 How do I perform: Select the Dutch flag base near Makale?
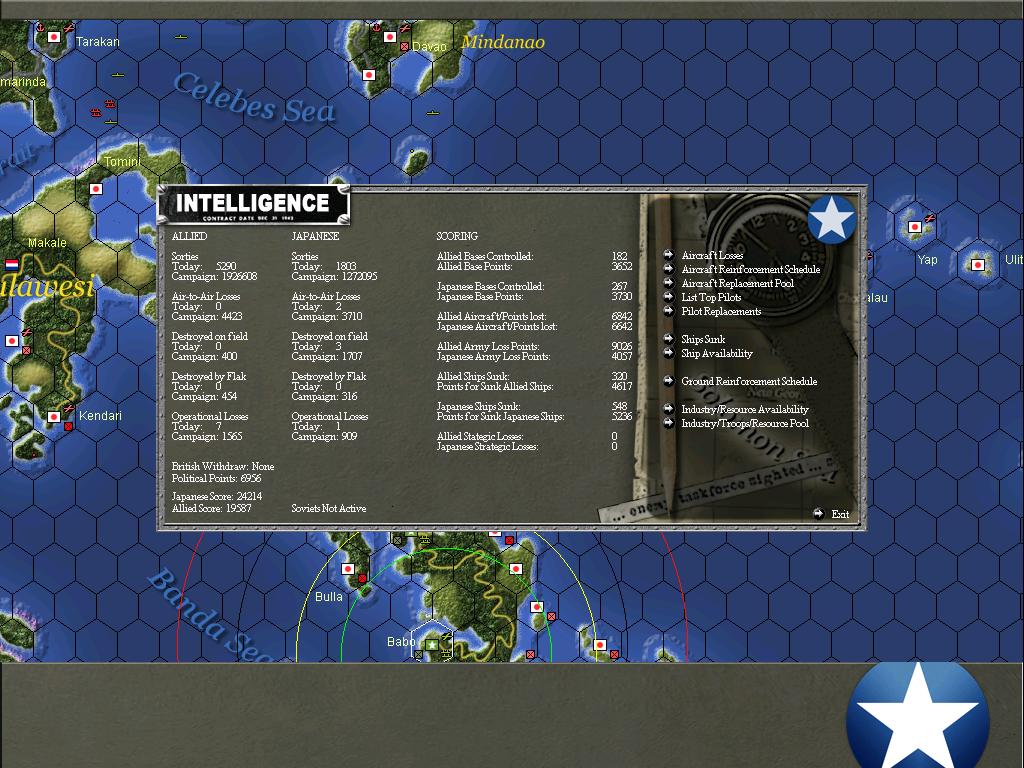tap(12, 264)
